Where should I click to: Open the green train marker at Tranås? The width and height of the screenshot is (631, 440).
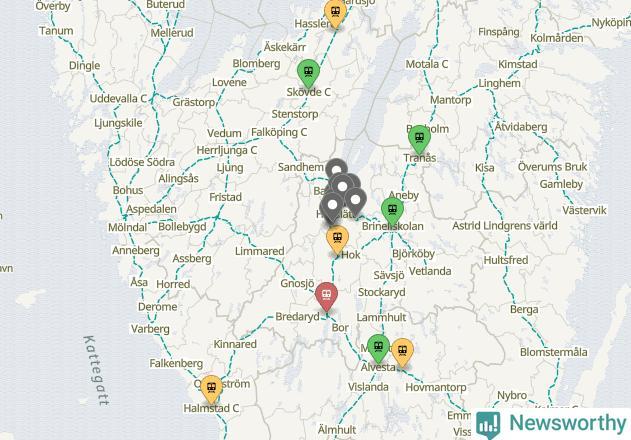[419, 139]
